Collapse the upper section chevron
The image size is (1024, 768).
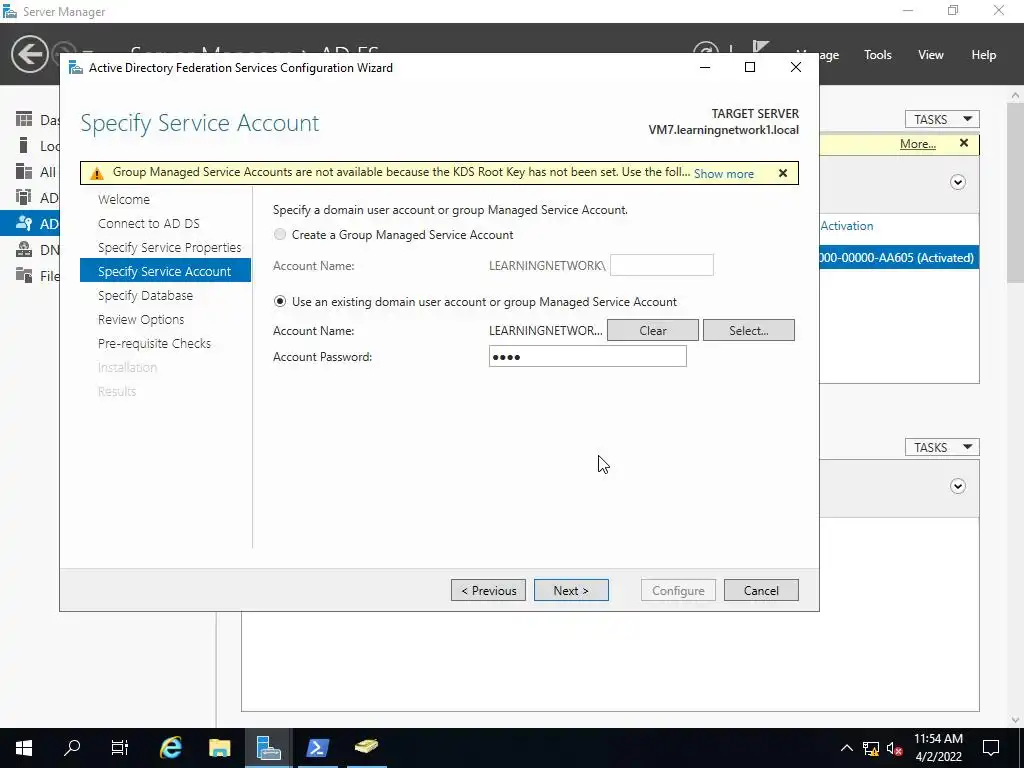[957, 182]
